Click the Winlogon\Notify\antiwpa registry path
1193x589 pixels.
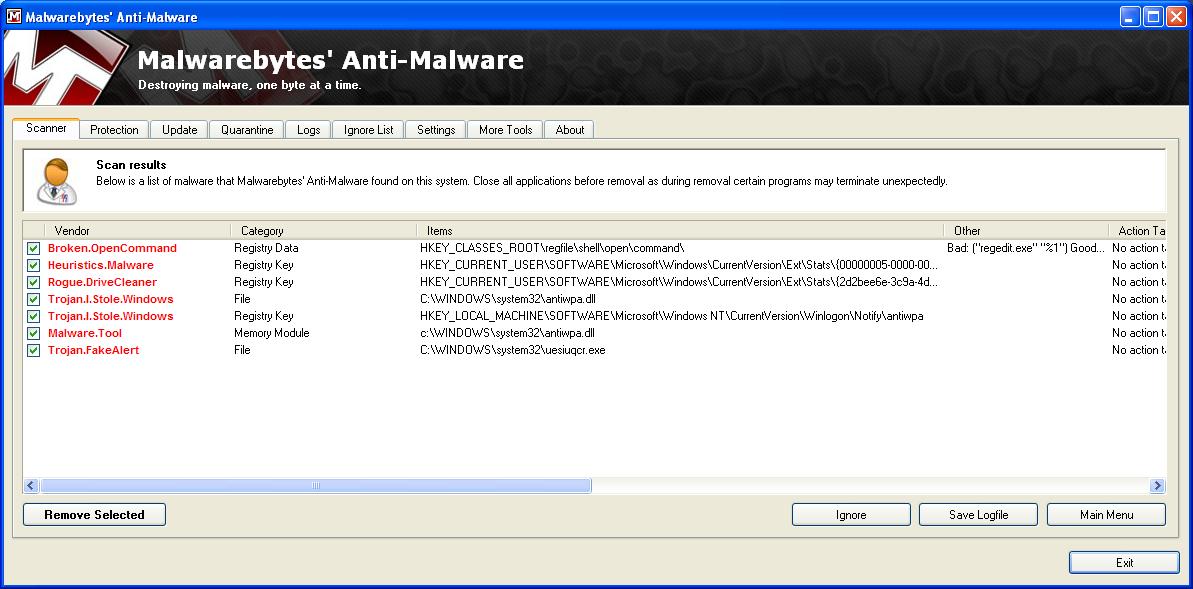[x=672, y=316]
